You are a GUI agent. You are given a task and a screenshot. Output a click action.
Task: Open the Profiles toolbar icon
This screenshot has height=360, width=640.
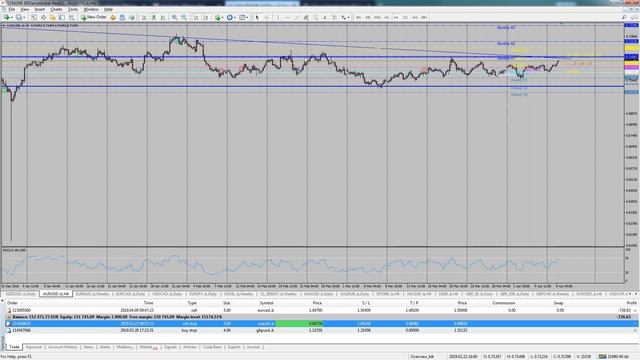point(19,18)
